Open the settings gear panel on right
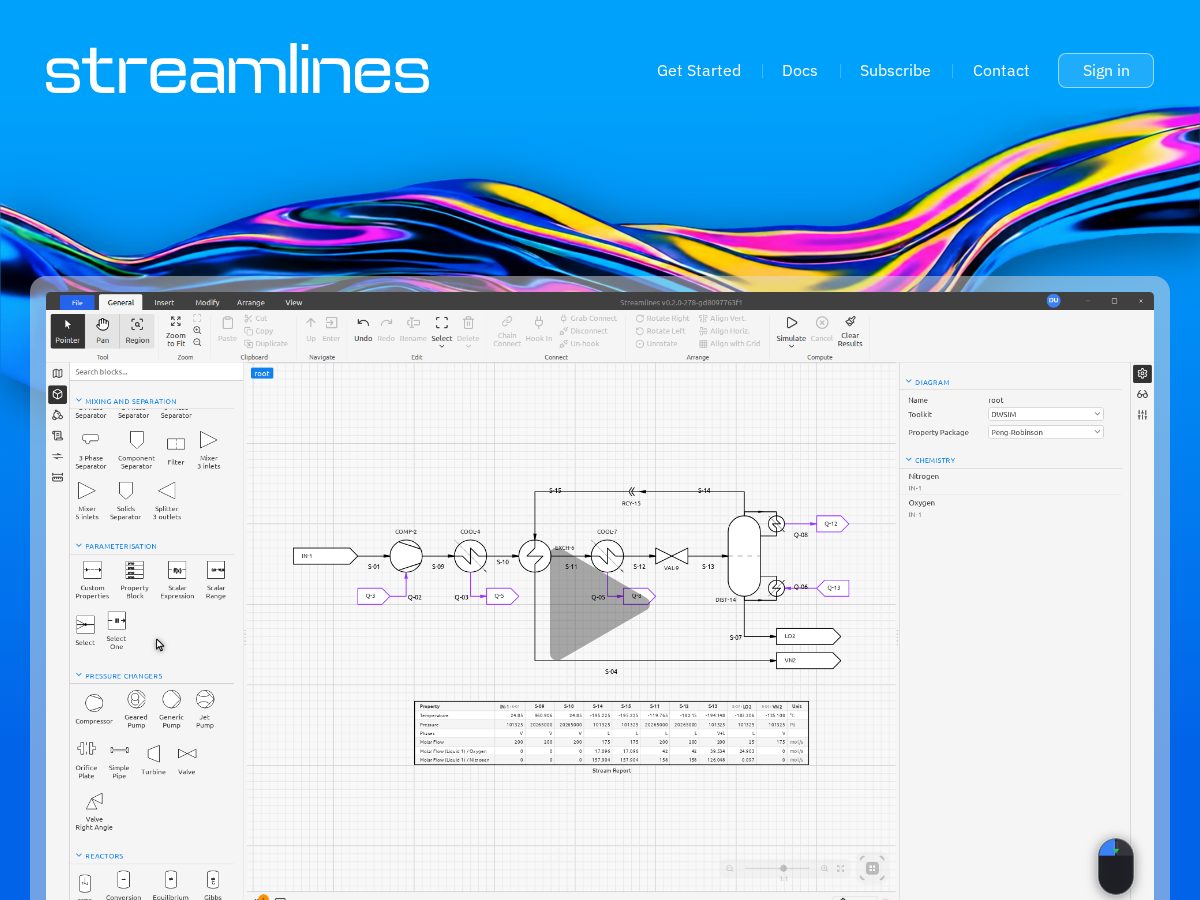The width and height of the screenshot is (1200, 900). [x=1142, y=373]
